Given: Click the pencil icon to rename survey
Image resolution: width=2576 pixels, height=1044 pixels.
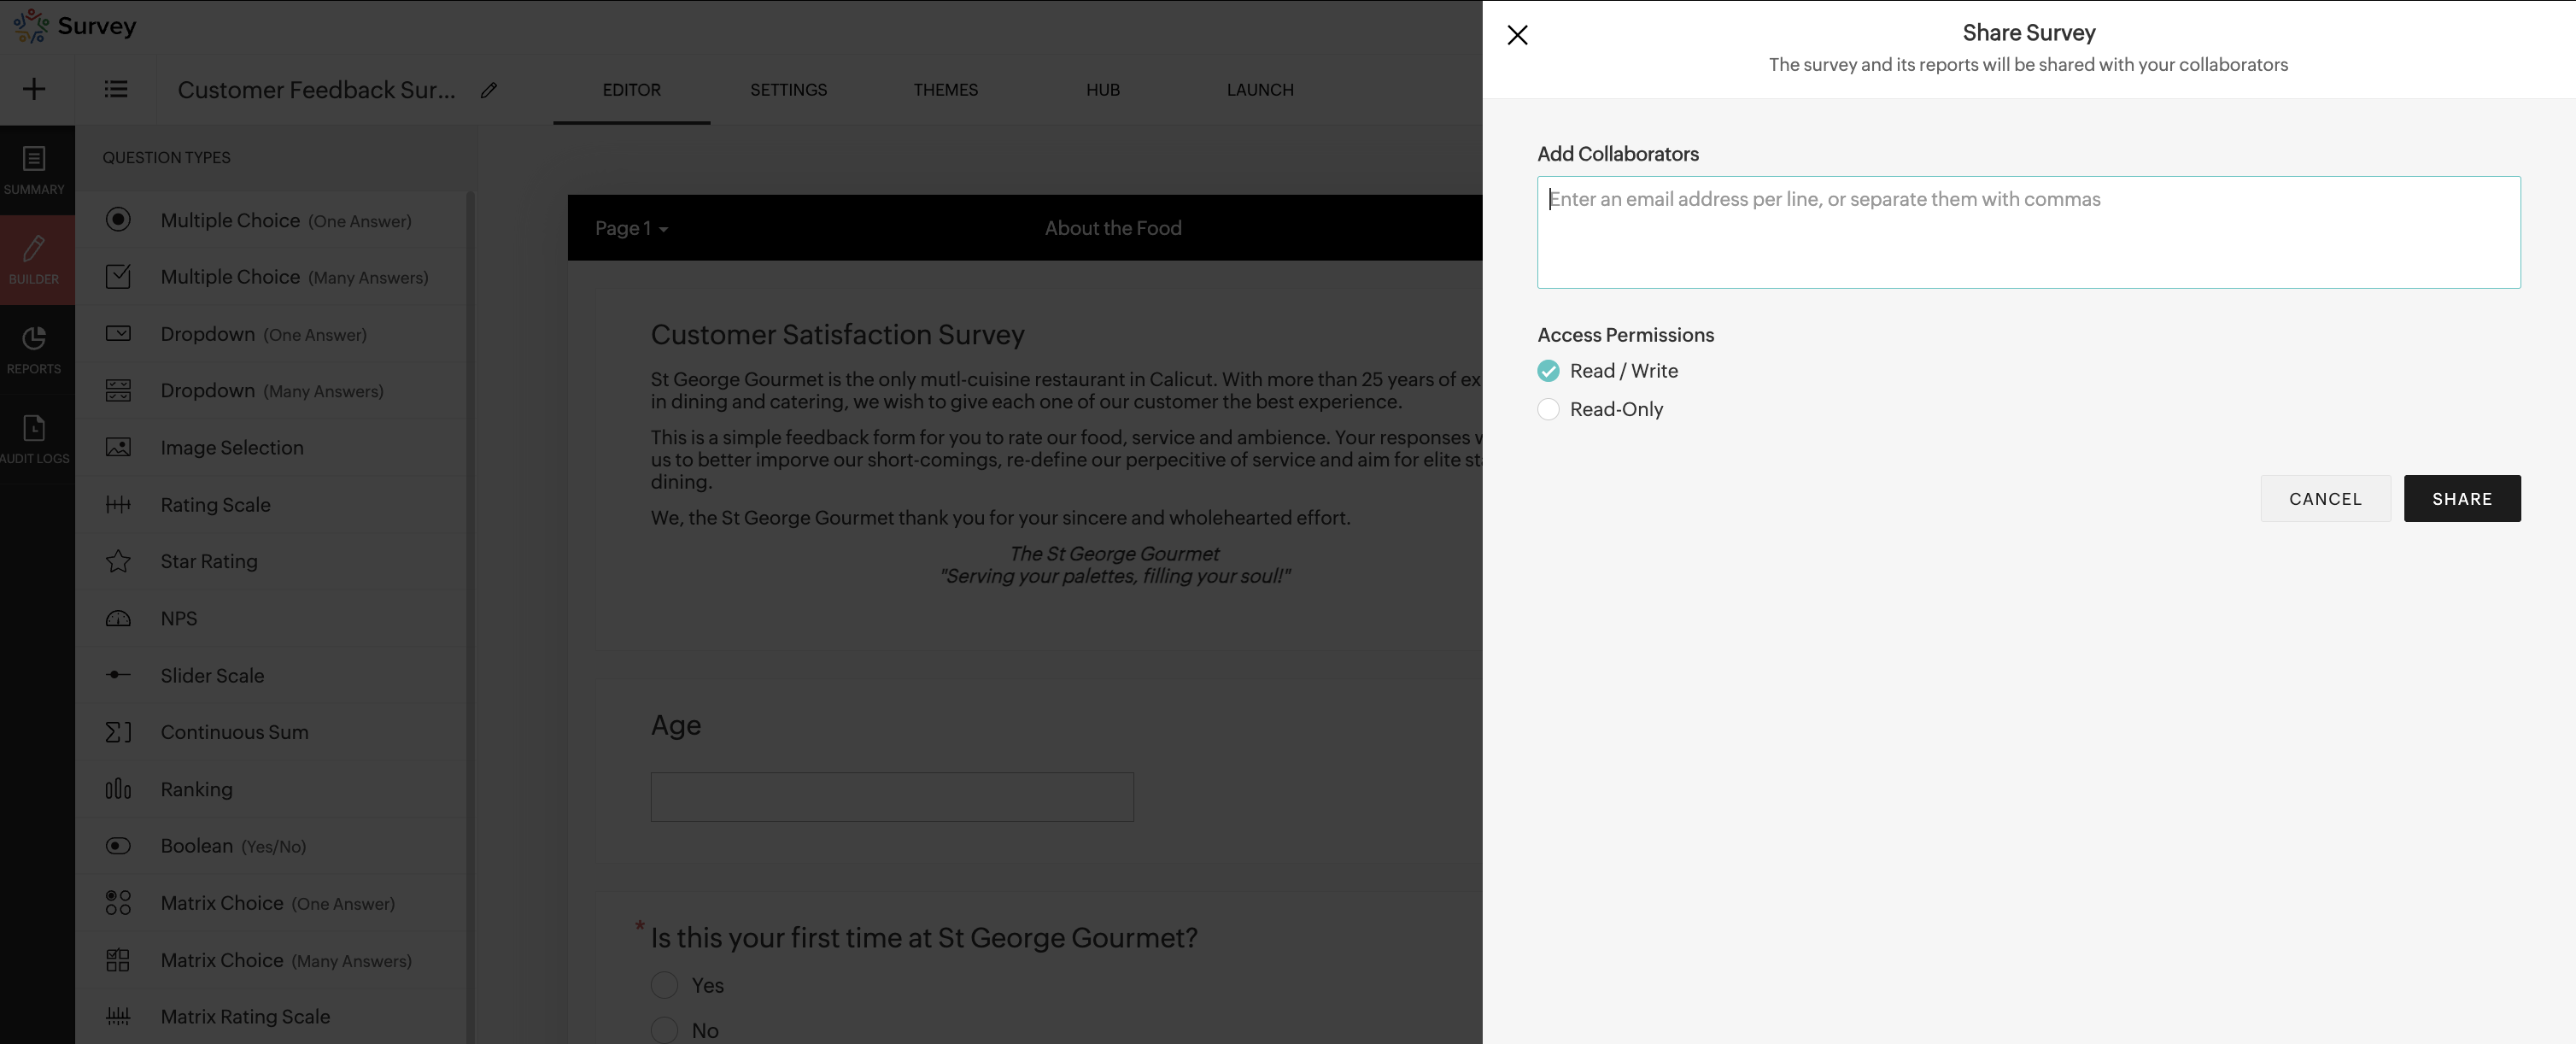Looking at the screenshot, I should tap(489, 90).
